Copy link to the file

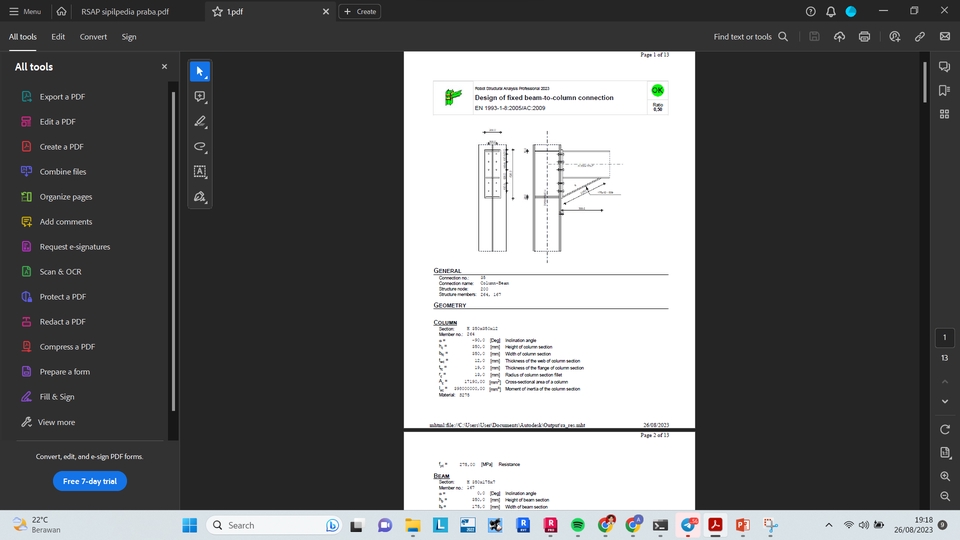coord(920,37)
